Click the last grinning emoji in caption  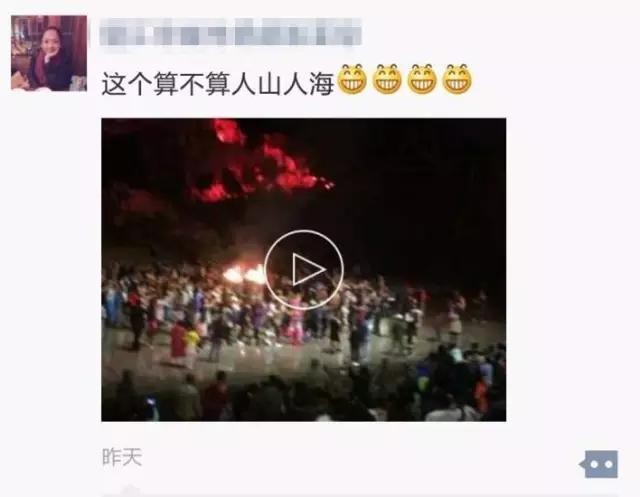(457, 79)
